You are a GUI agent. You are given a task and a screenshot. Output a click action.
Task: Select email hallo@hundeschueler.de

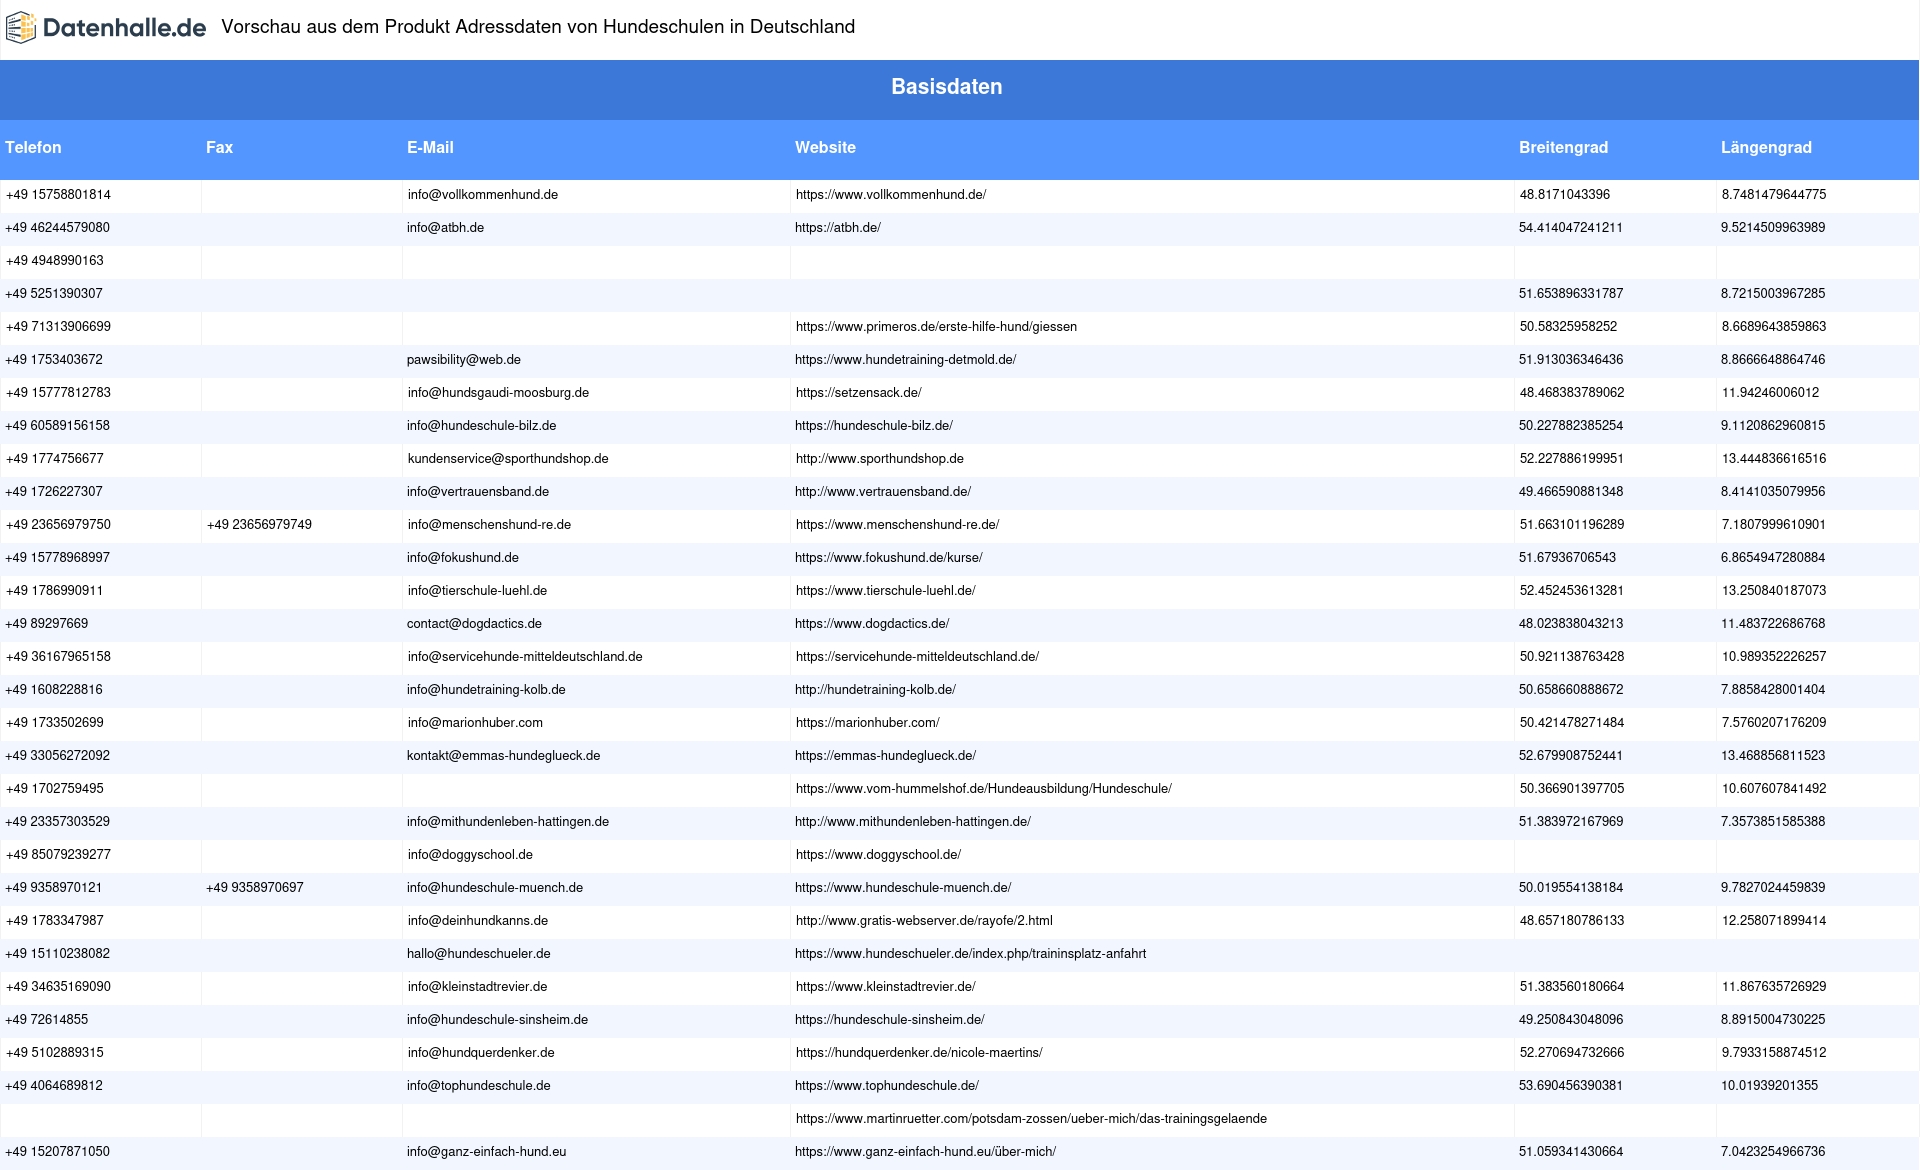tap(479, 954)
